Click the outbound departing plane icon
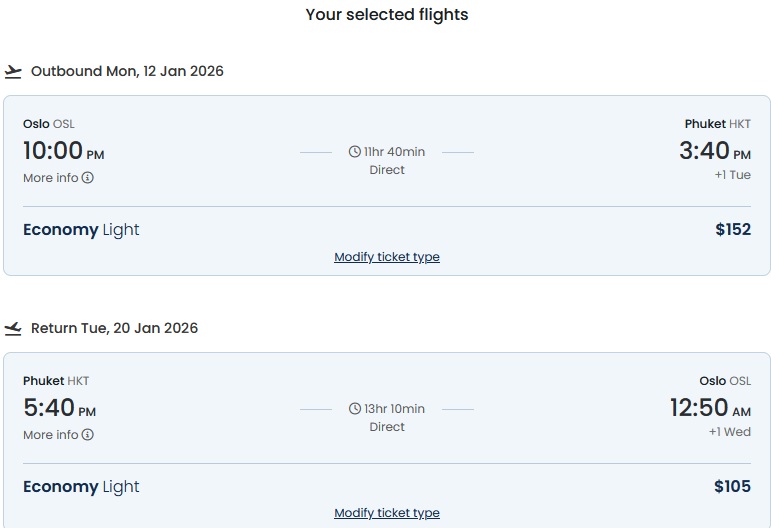Viewport: 771px width, 528px height. pyautogui.click(x=13, y=72)
